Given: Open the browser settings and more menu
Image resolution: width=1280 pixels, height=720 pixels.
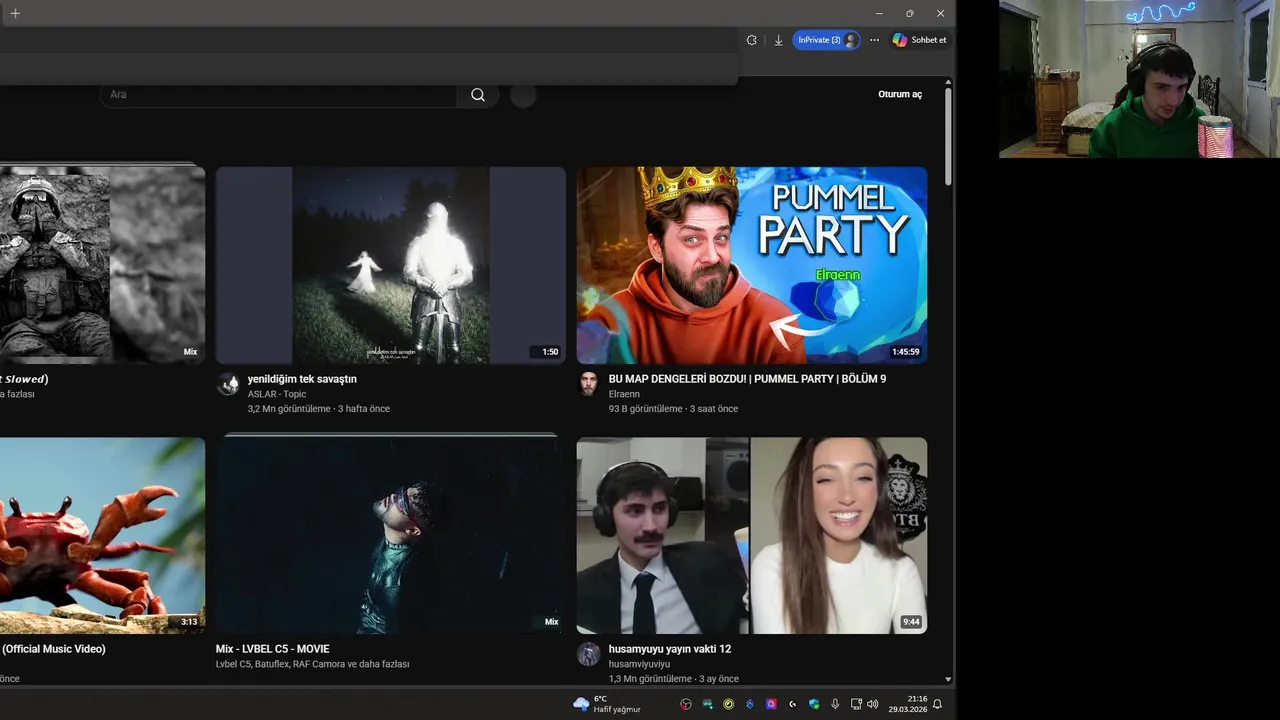Looking at the screenshot, I should click(874, 40).
